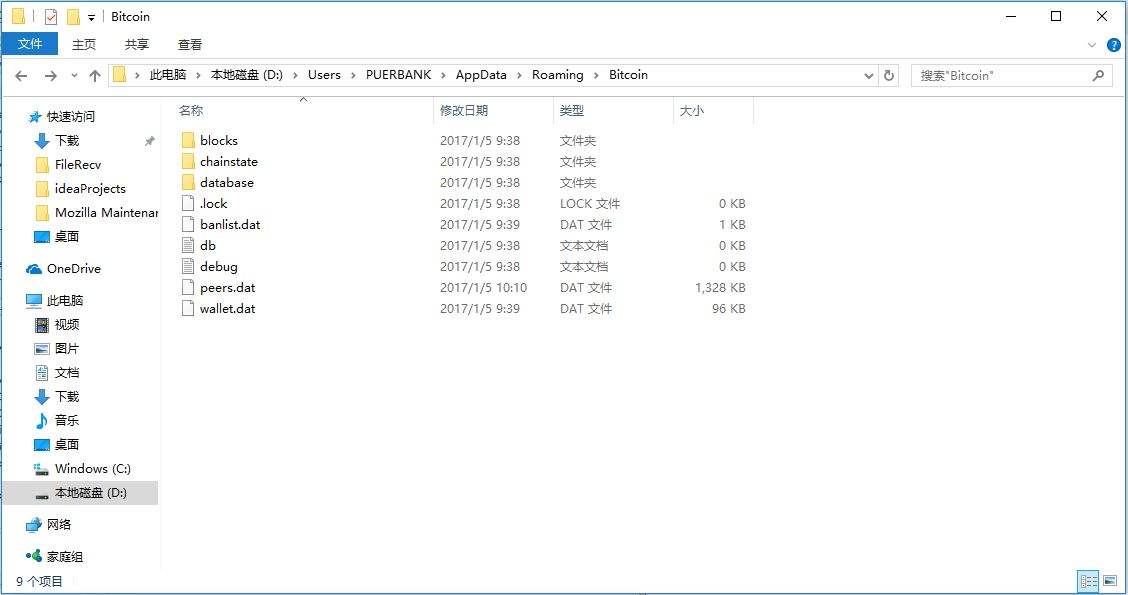
Task: Open the pinned 下载 under quick access
Action: pyautogui.click(x=67, y=140)
